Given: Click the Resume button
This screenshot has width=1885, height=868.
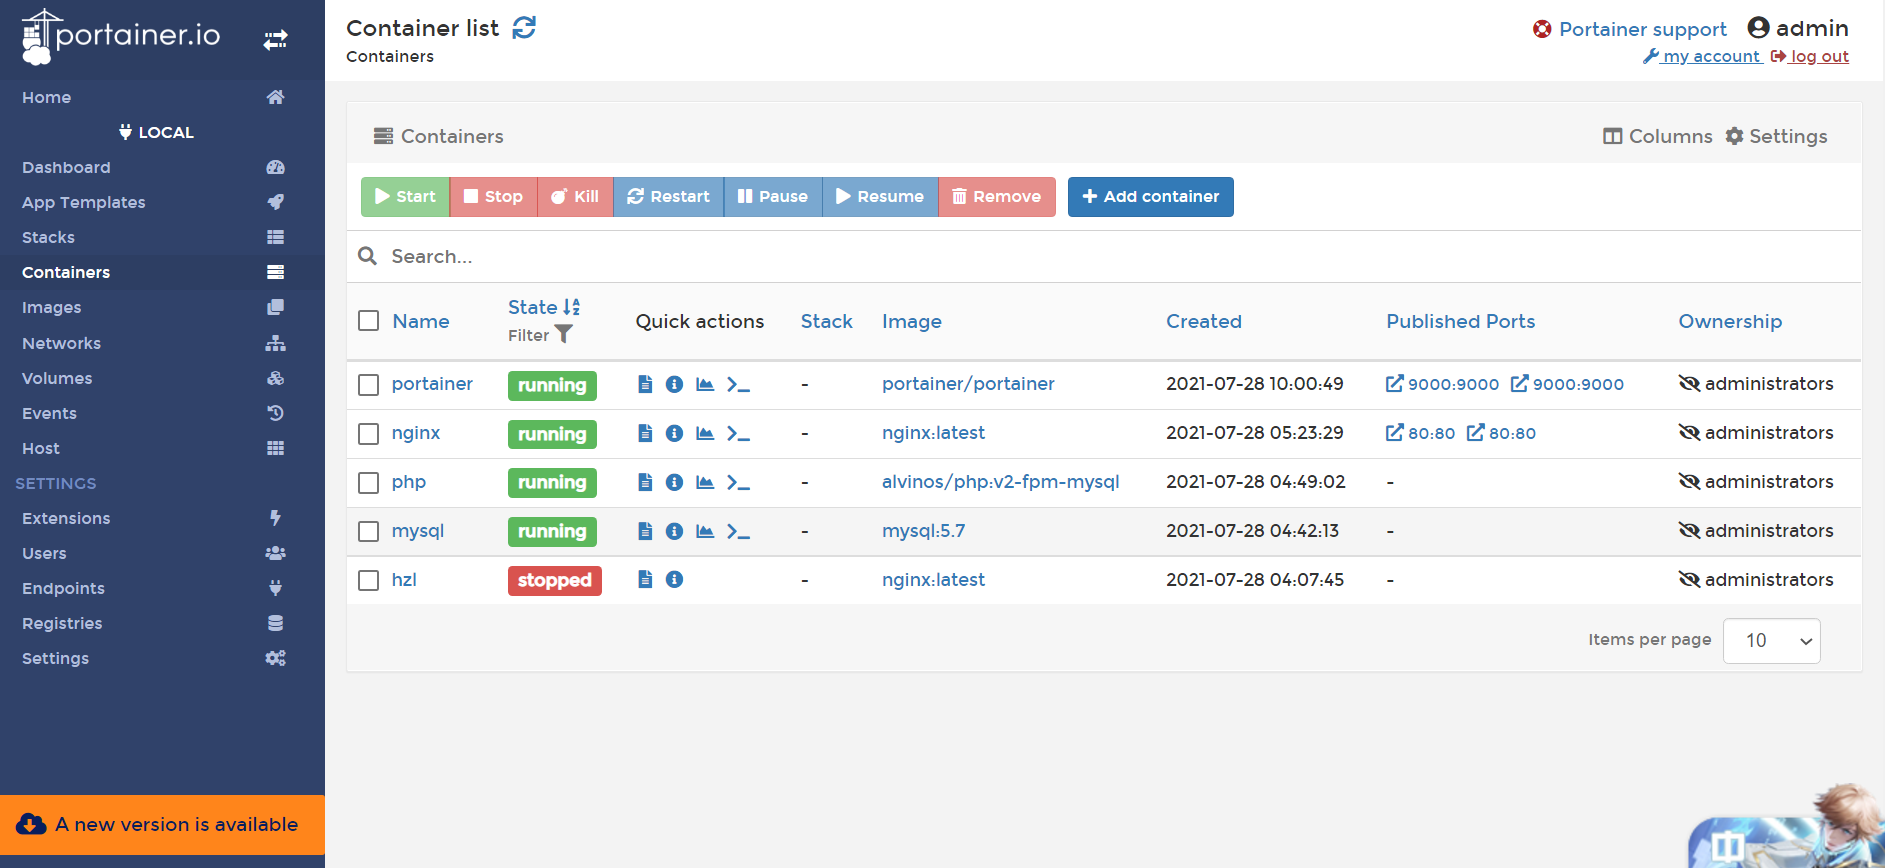Looking at the screenshot, I should pyautogui.click(x=880, y=197).
